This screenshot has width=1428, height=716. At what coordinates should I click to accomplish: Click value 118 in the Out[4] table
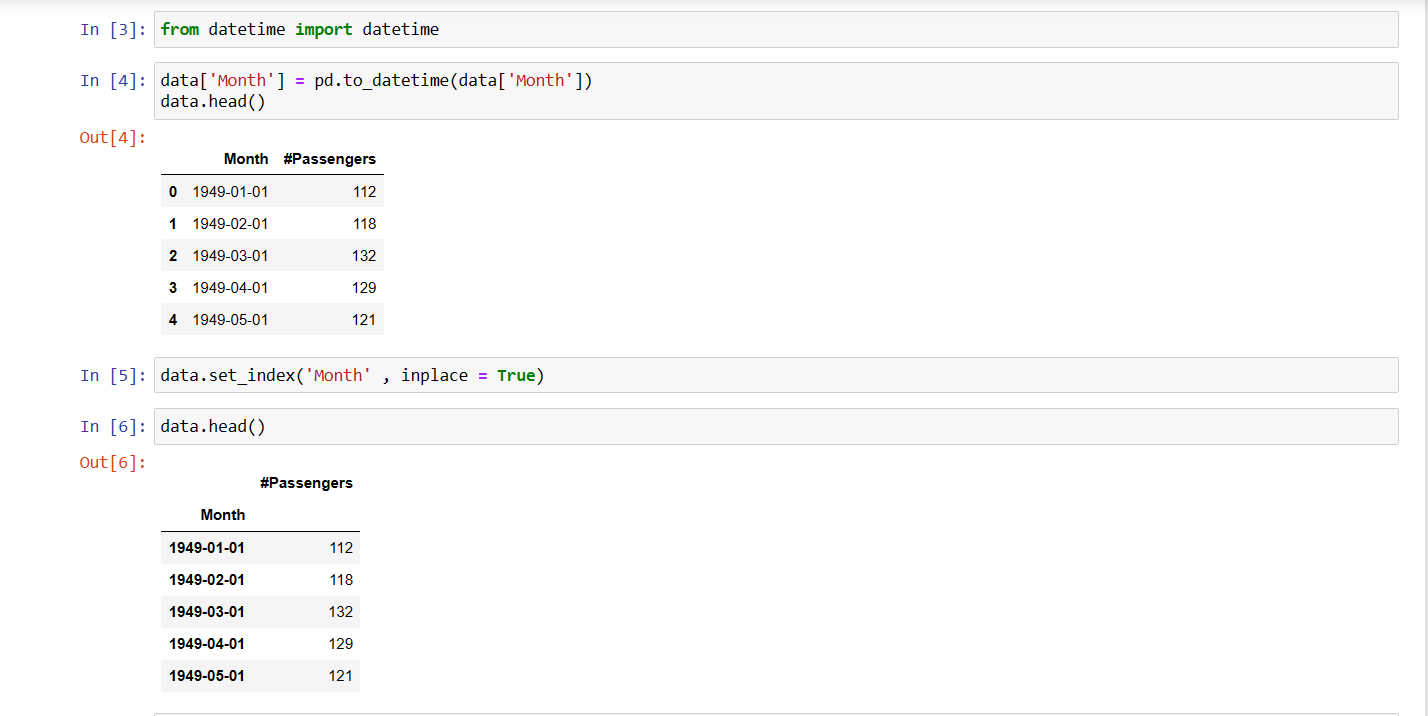364,224
